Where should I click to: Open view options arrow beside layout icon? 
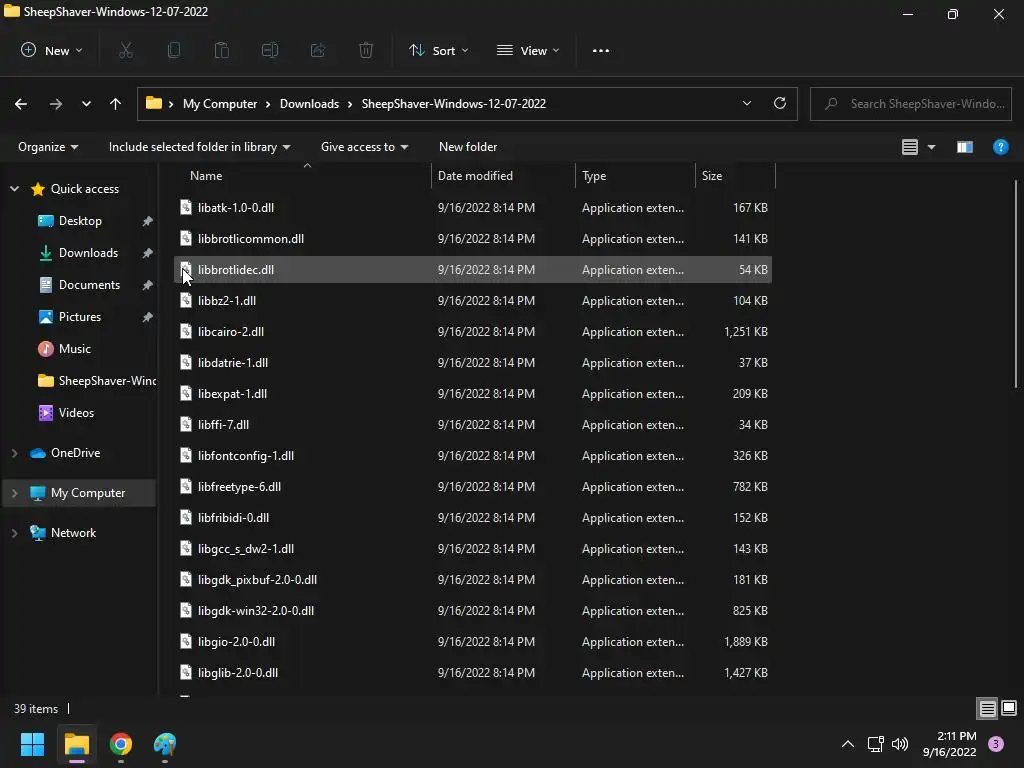pos(931,147)
